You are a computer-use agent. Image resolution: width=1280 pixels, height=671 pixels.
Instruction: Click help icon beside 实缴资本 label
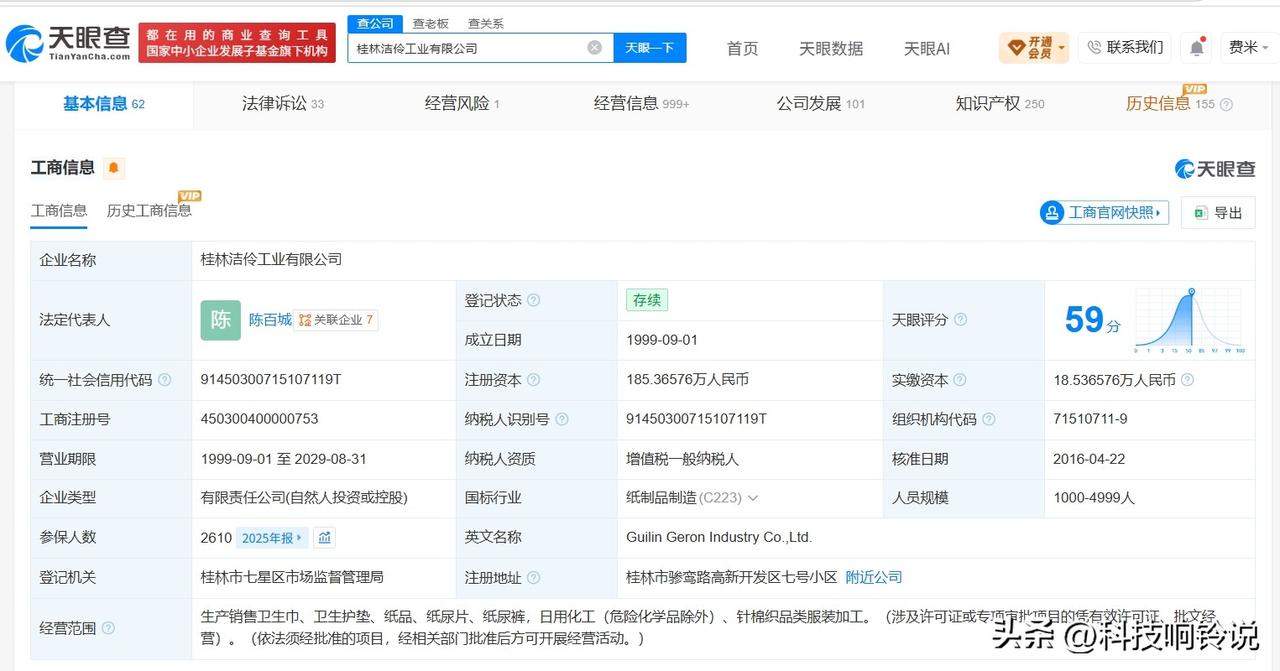[960, 380]
